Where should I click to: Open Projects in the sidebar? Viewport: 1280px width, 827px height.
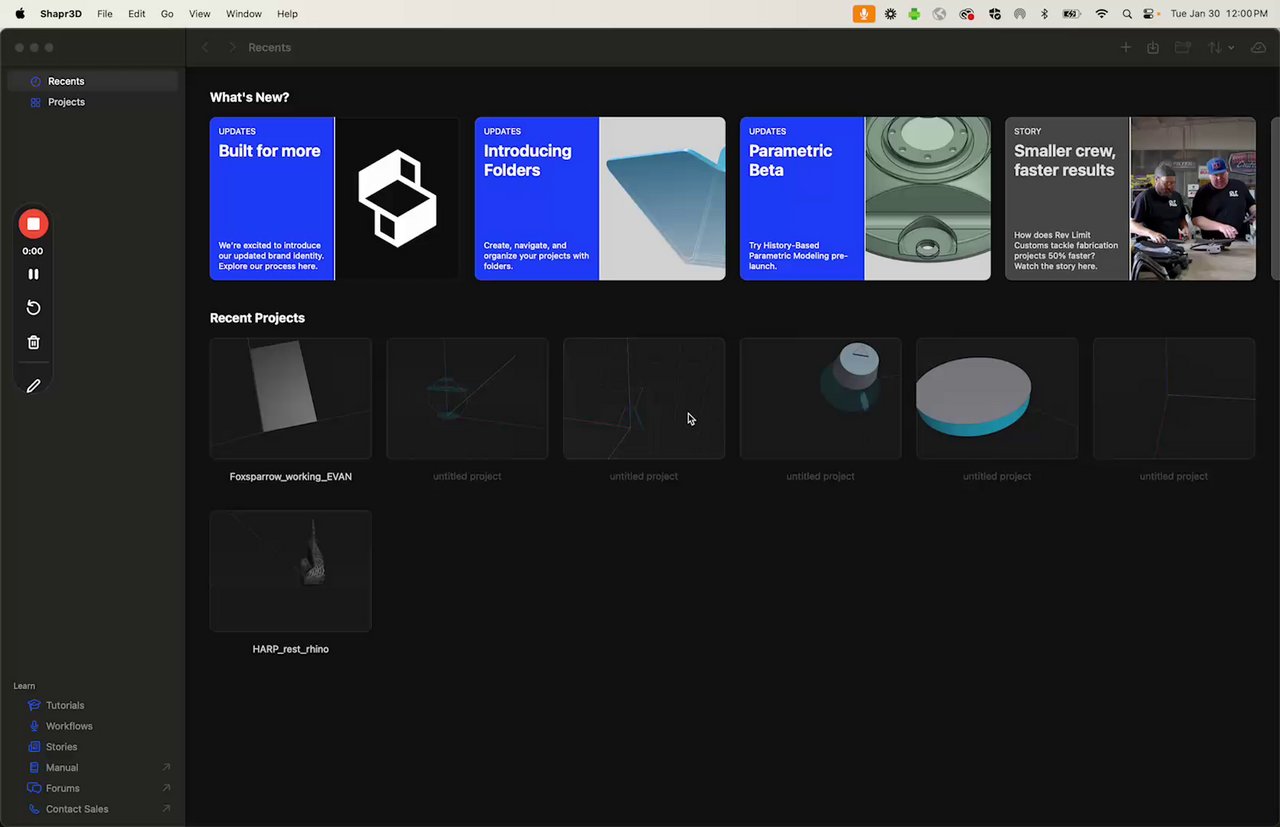93,102
